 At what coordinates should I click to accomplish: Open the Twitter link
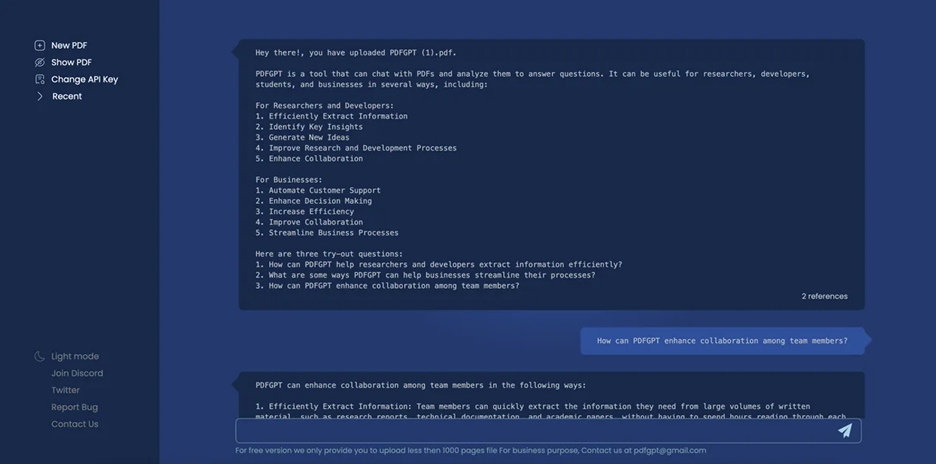point(66,390)
